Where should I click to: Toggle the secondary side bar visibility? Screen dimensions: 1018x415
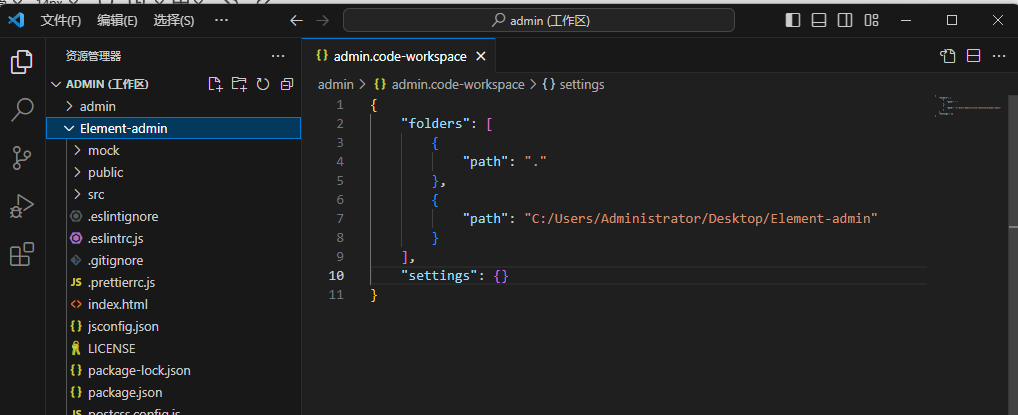coord(845,20)
